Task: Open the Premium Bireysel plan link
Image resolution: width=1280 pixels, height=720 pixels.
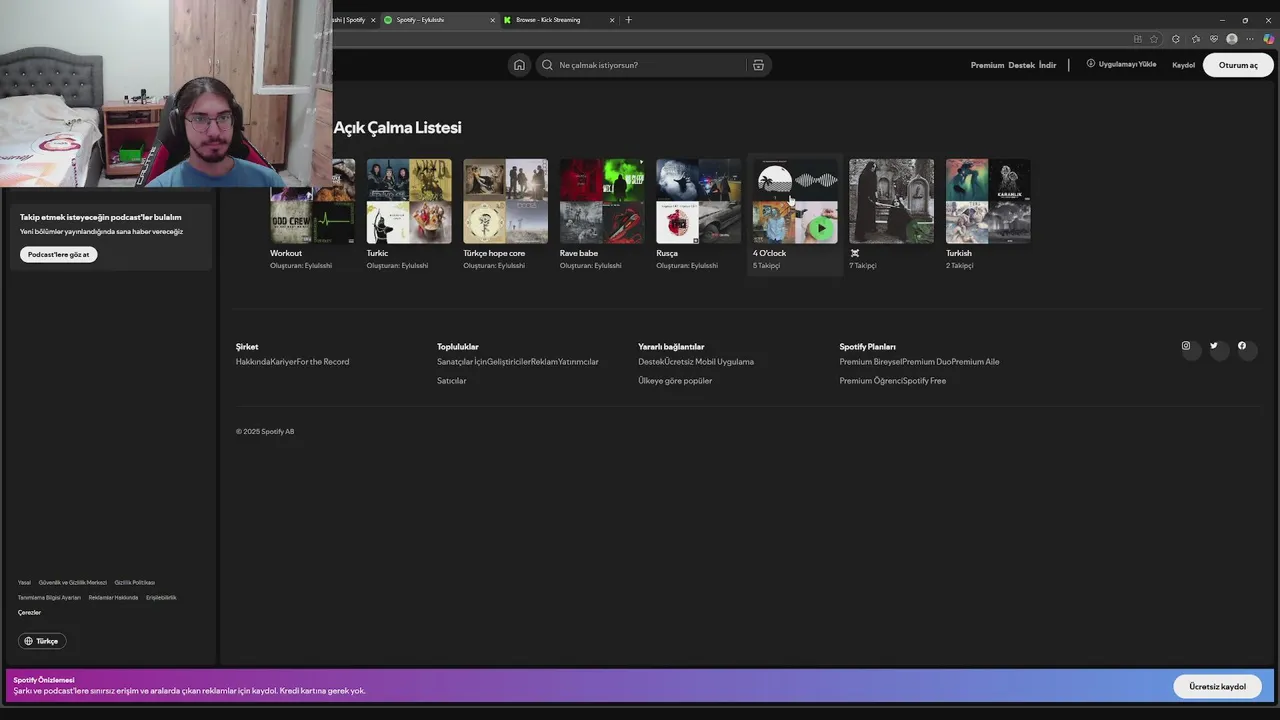Action: click(870, 362)
